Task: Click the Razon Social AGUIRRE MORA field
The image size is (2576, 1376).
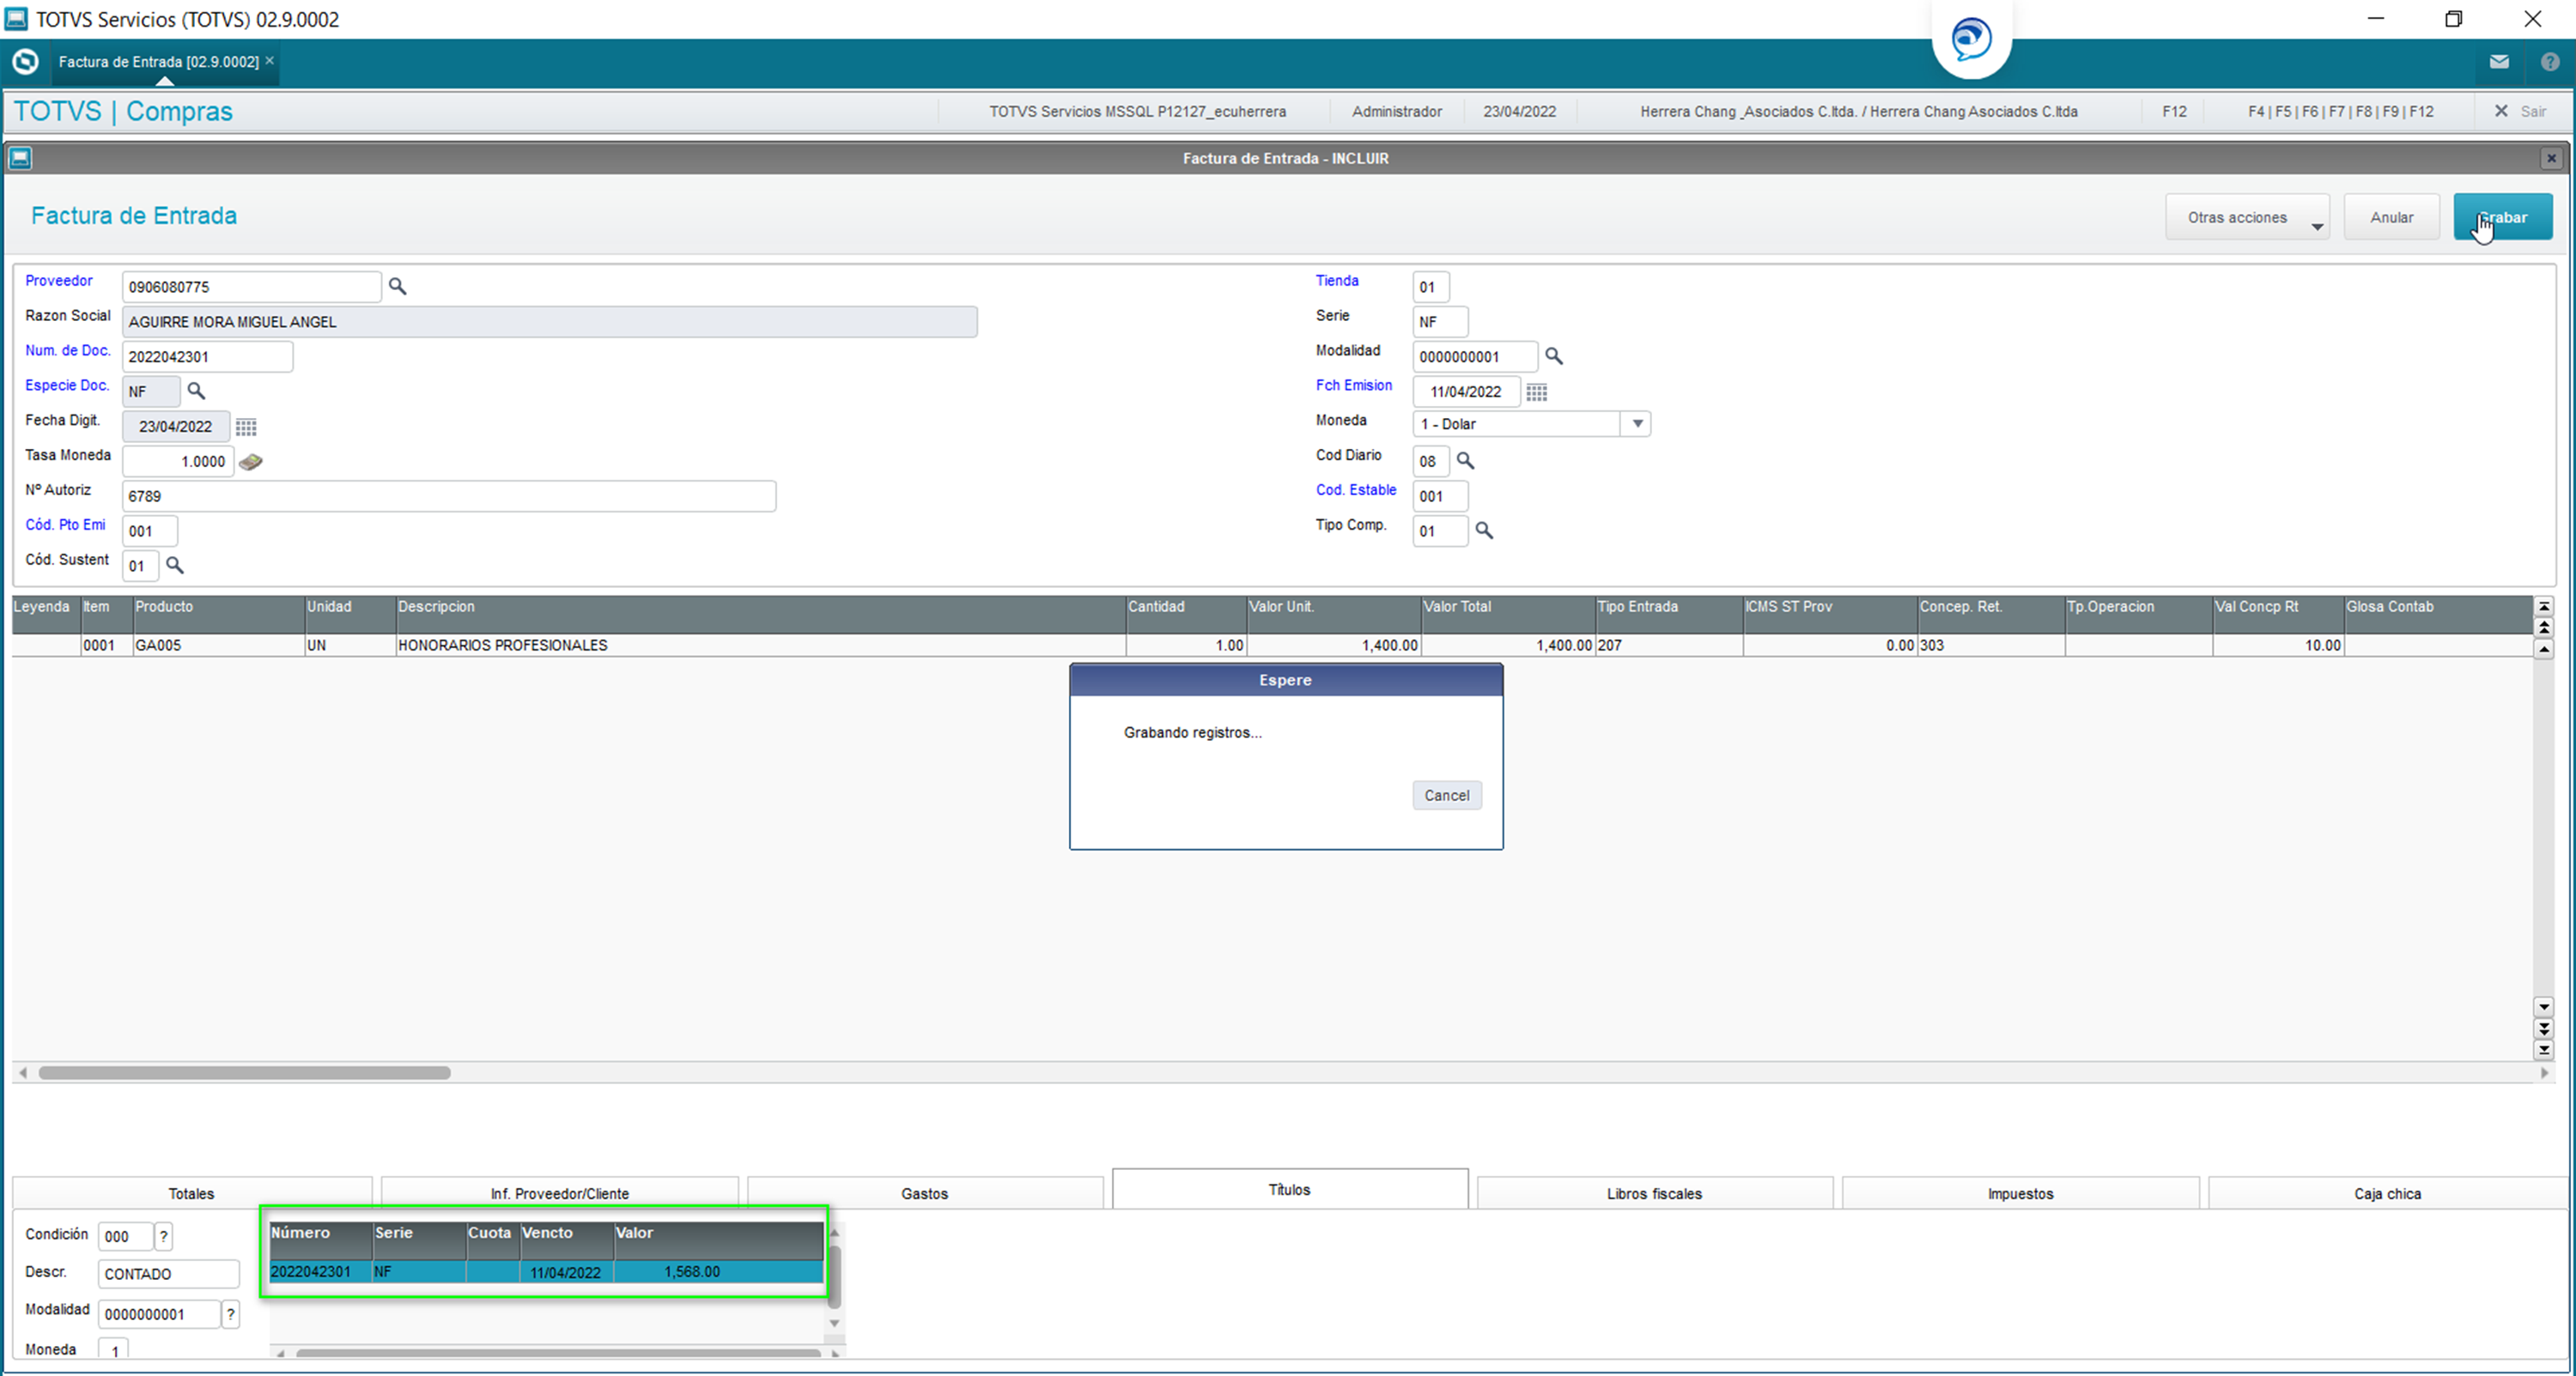Action: [x=549, y=322]
